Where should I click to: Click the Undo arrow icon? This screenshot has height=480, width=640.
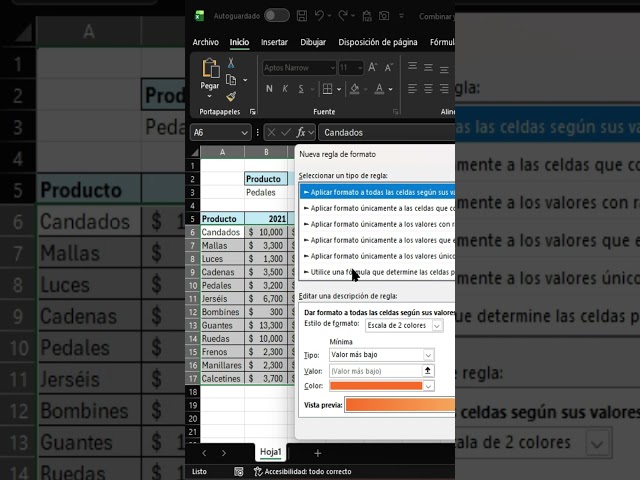point(319,16)
